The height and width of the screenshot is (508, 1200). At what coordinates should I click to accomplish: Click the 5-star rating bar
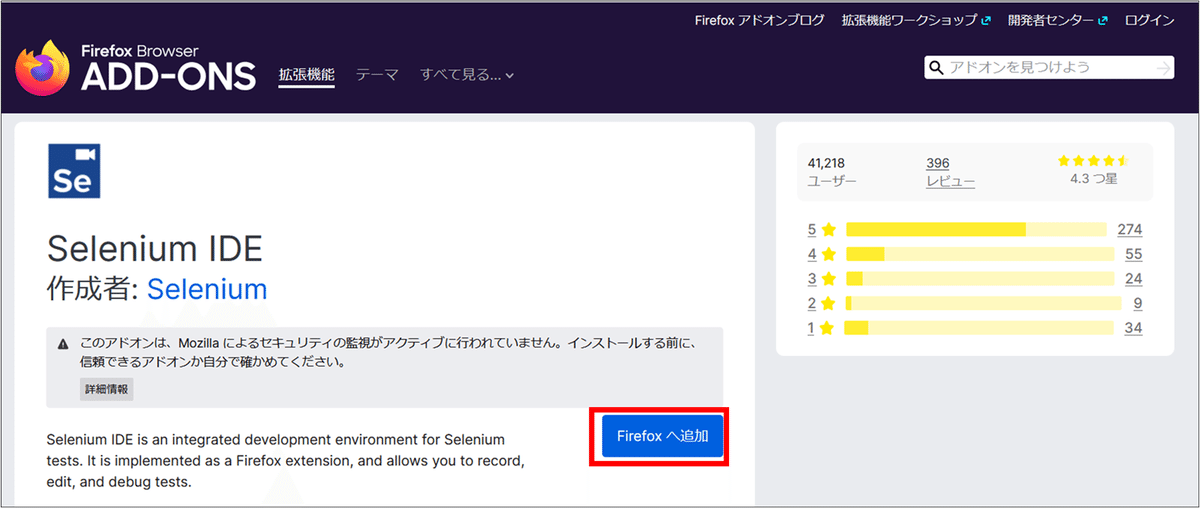pos(977,229)
